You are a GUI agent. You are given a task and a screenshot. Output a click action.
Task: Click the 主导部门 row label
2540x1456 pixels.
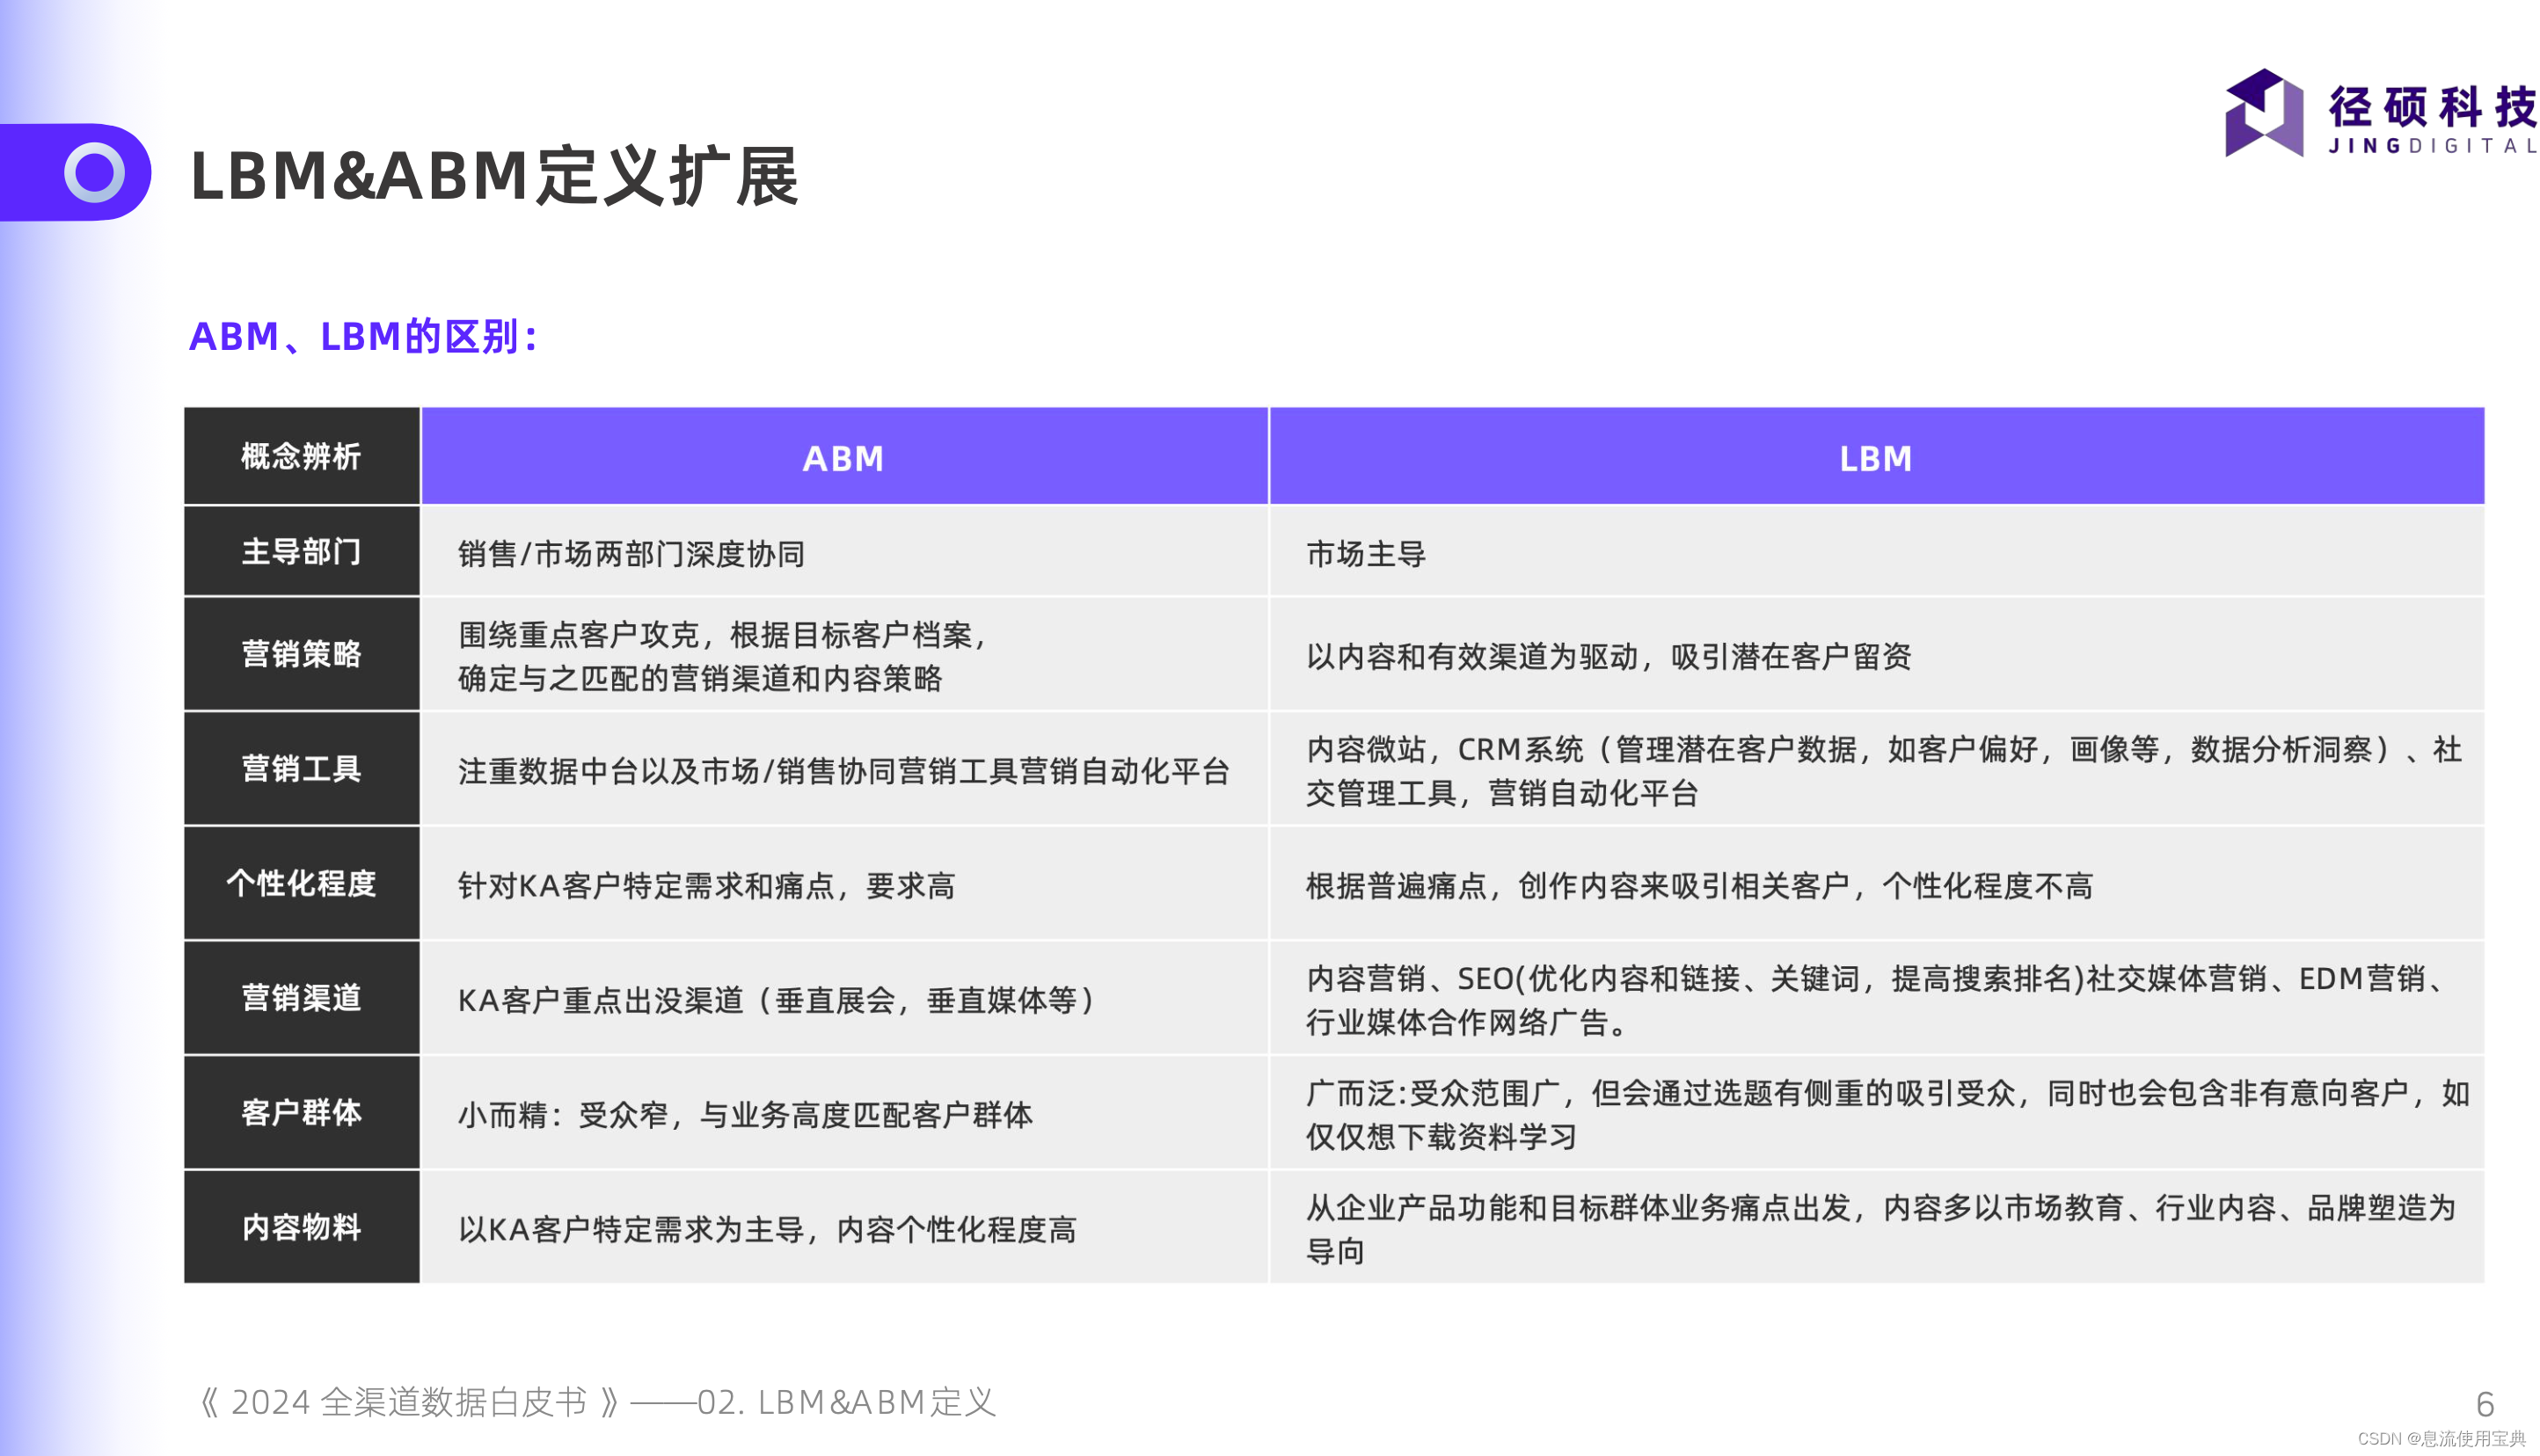click(300, 551)
